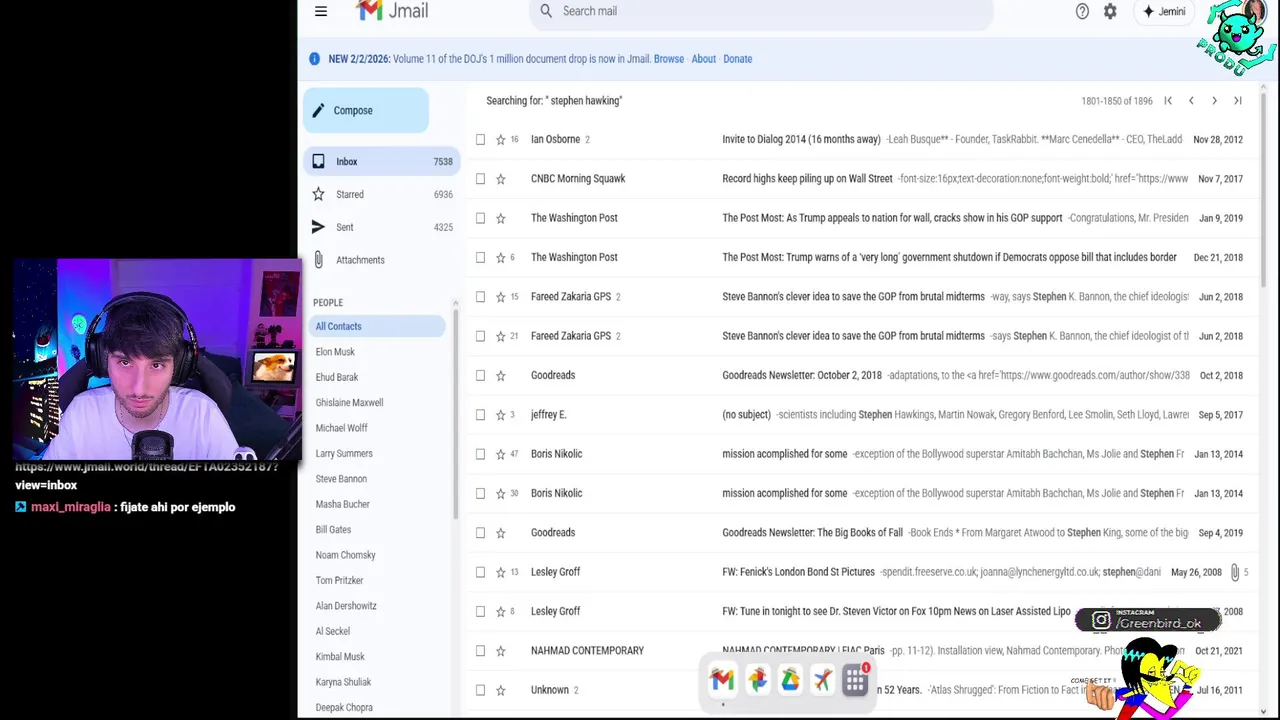
Task: Open the Jmail app icon in dock
Action: tap(722, 680)
